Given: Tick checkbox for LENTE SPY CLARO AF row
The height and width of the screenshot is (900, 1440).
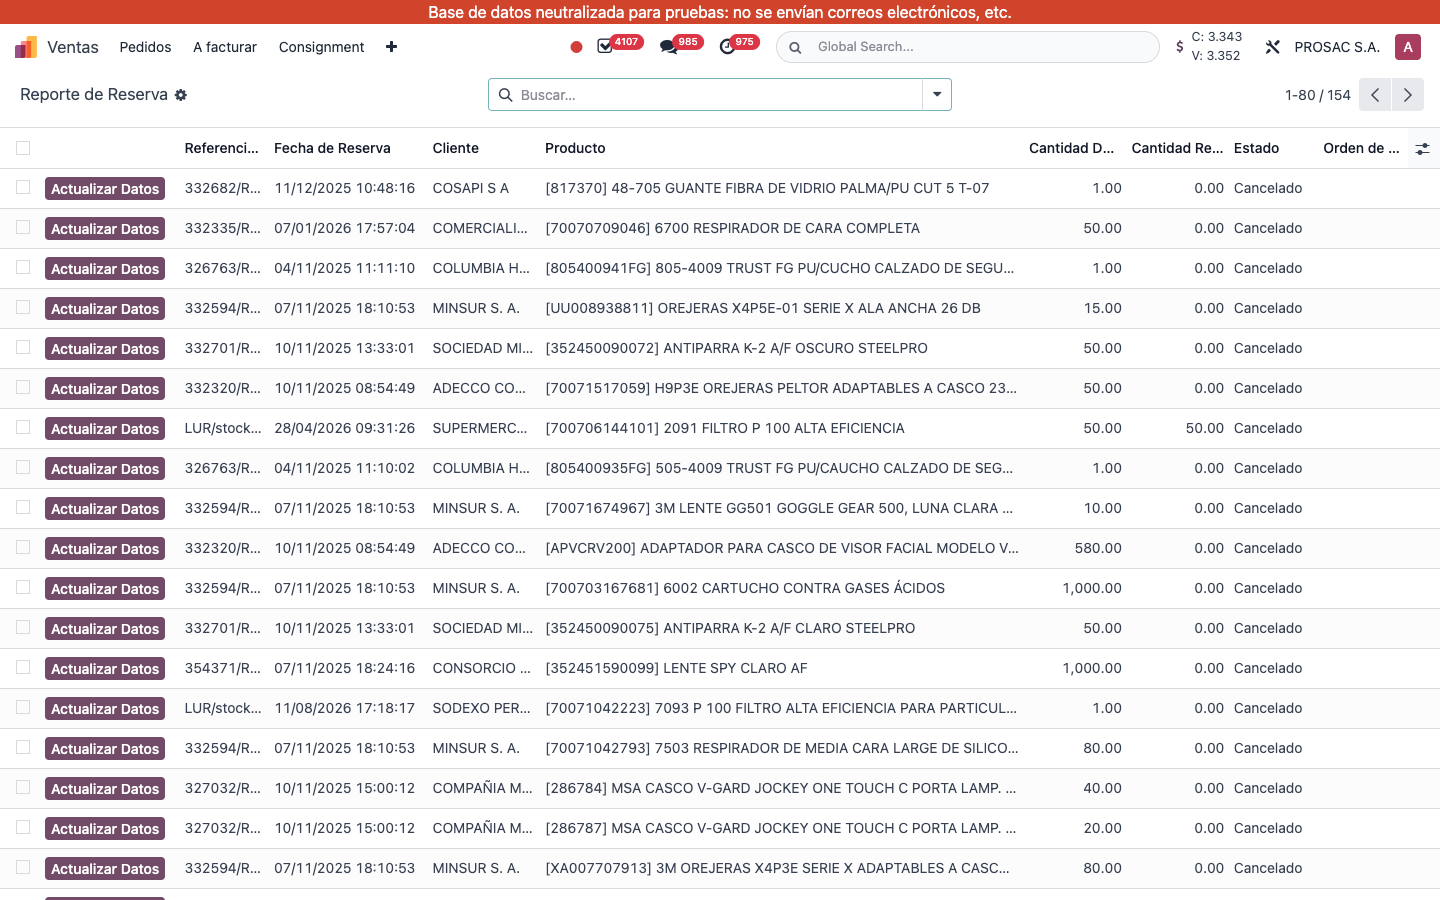Looking at the screenshot, I should (x=23, y=667).
